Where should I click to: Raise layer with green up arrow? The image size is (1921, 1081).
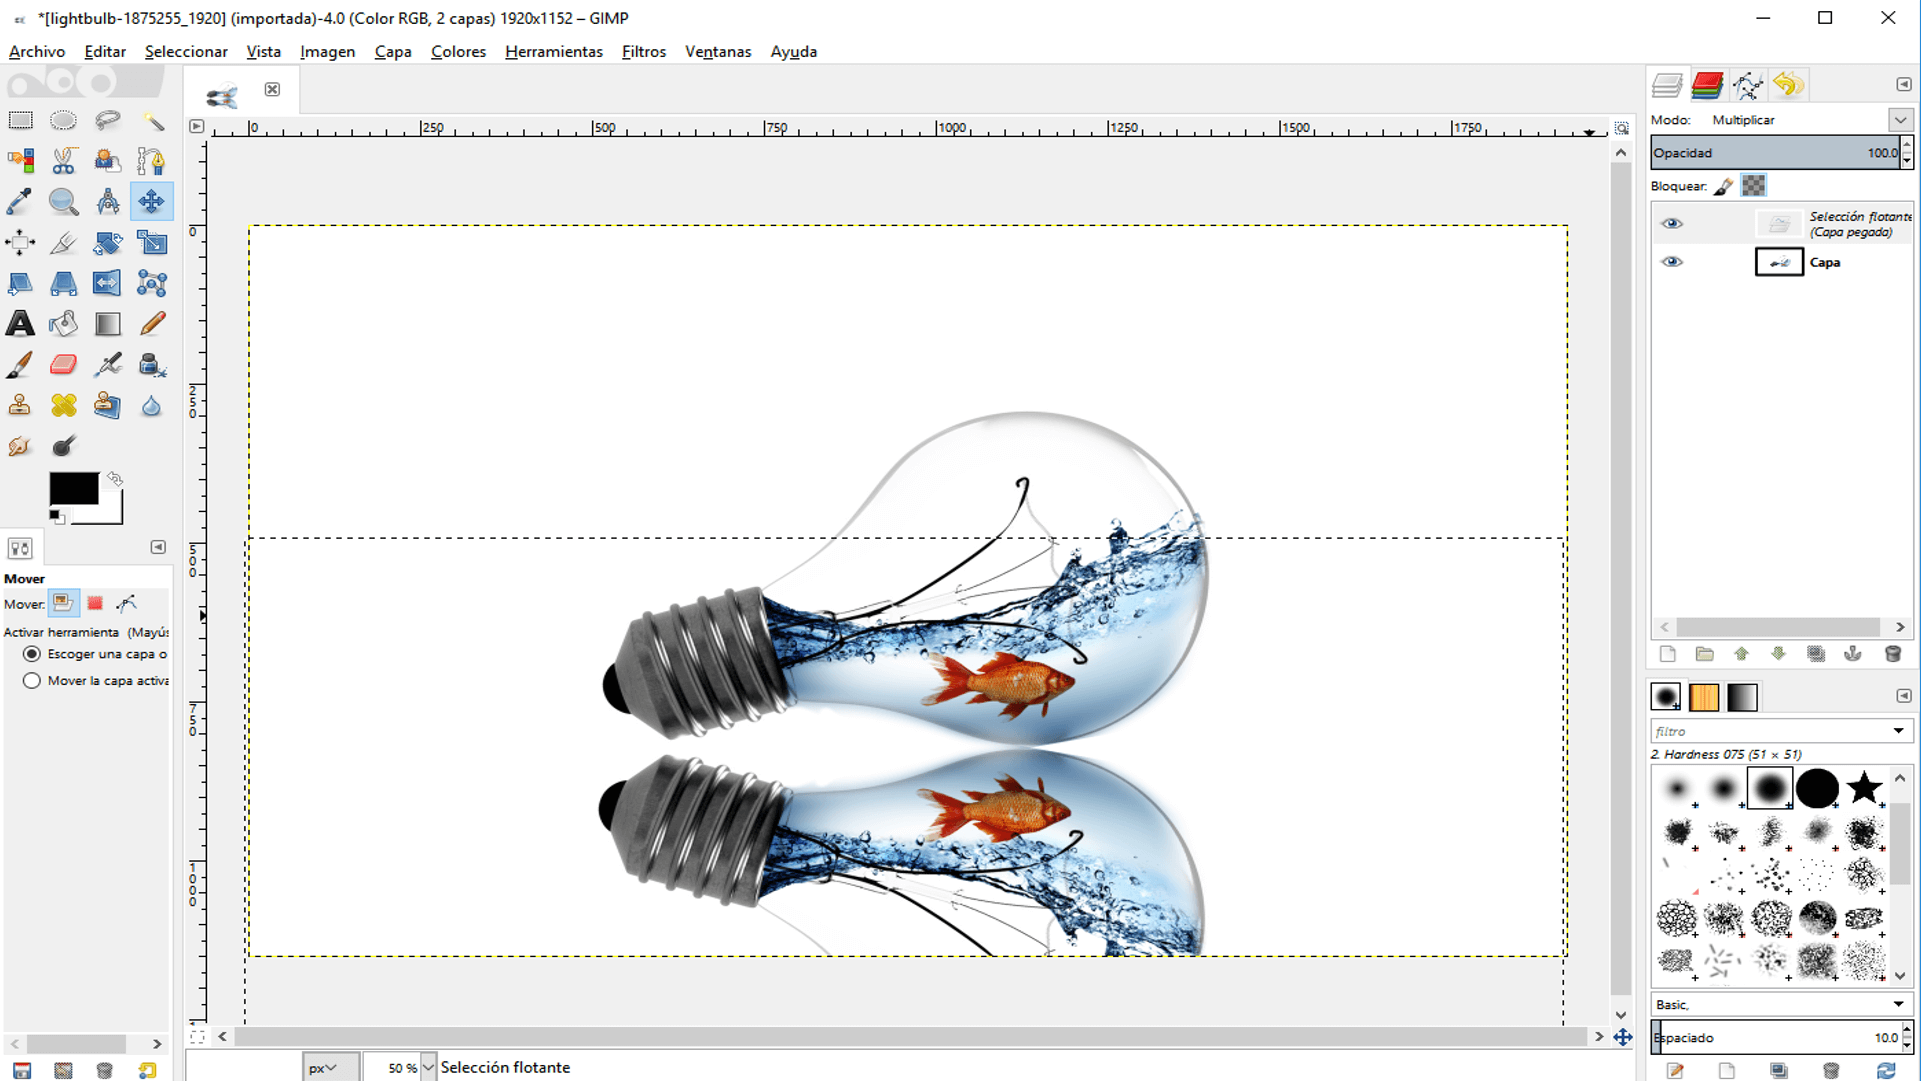[x=1741, y=654]
